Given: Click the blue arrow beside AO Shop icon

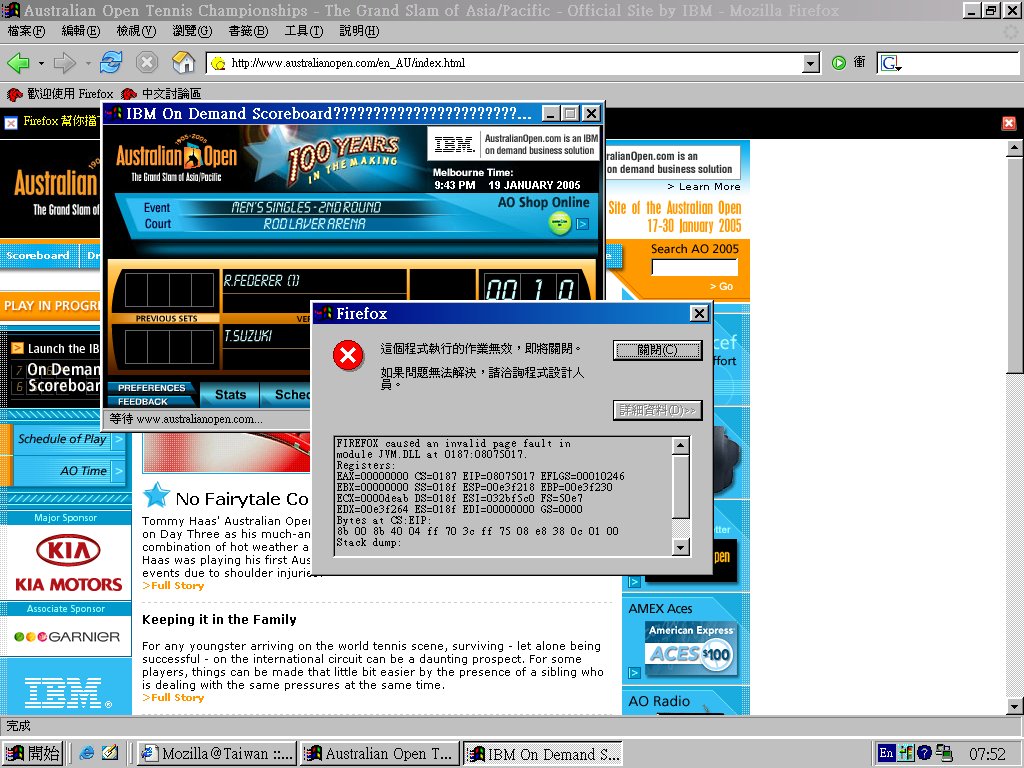Looking at the screenshot, I should pyautogui.click(x=582, y=224).
